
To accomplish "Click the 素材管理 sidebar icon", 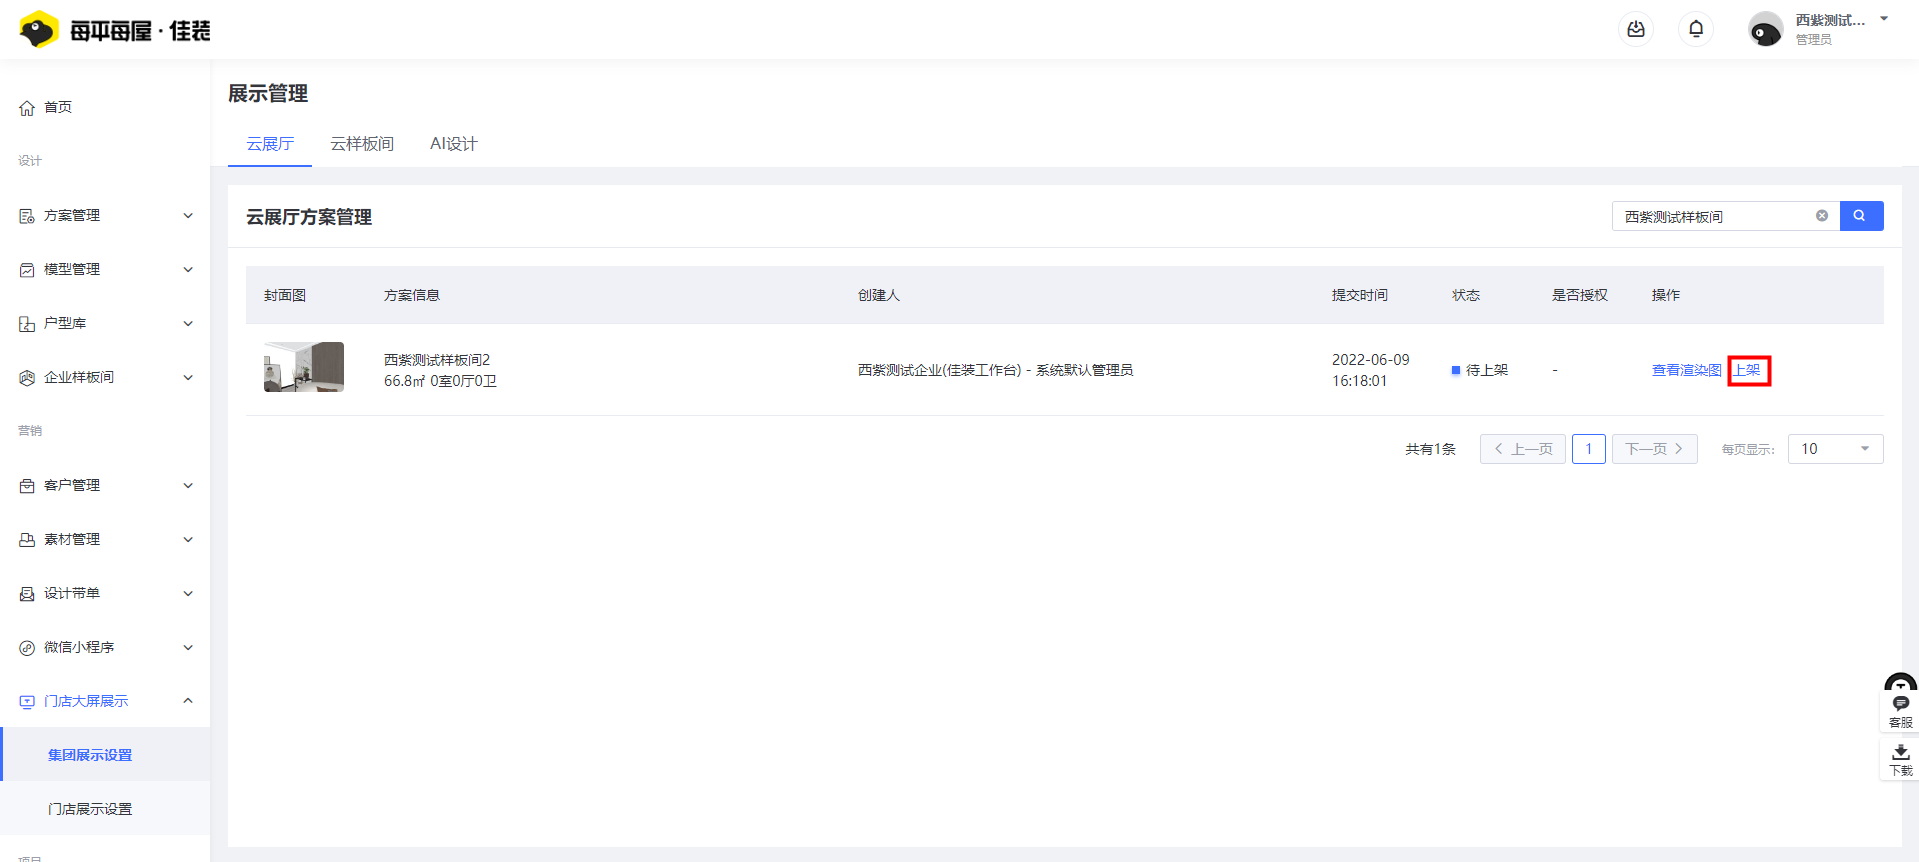I will click(27, 540).
